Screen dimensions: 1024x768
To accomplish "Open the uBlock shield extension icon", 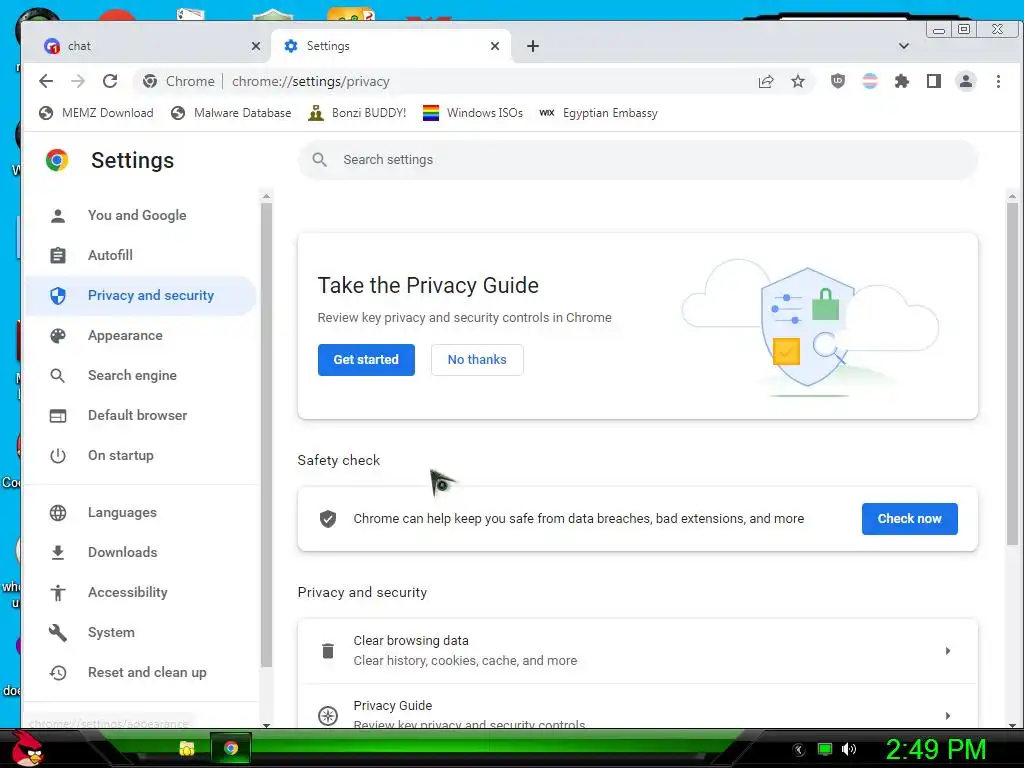I will tap(838, 81).
